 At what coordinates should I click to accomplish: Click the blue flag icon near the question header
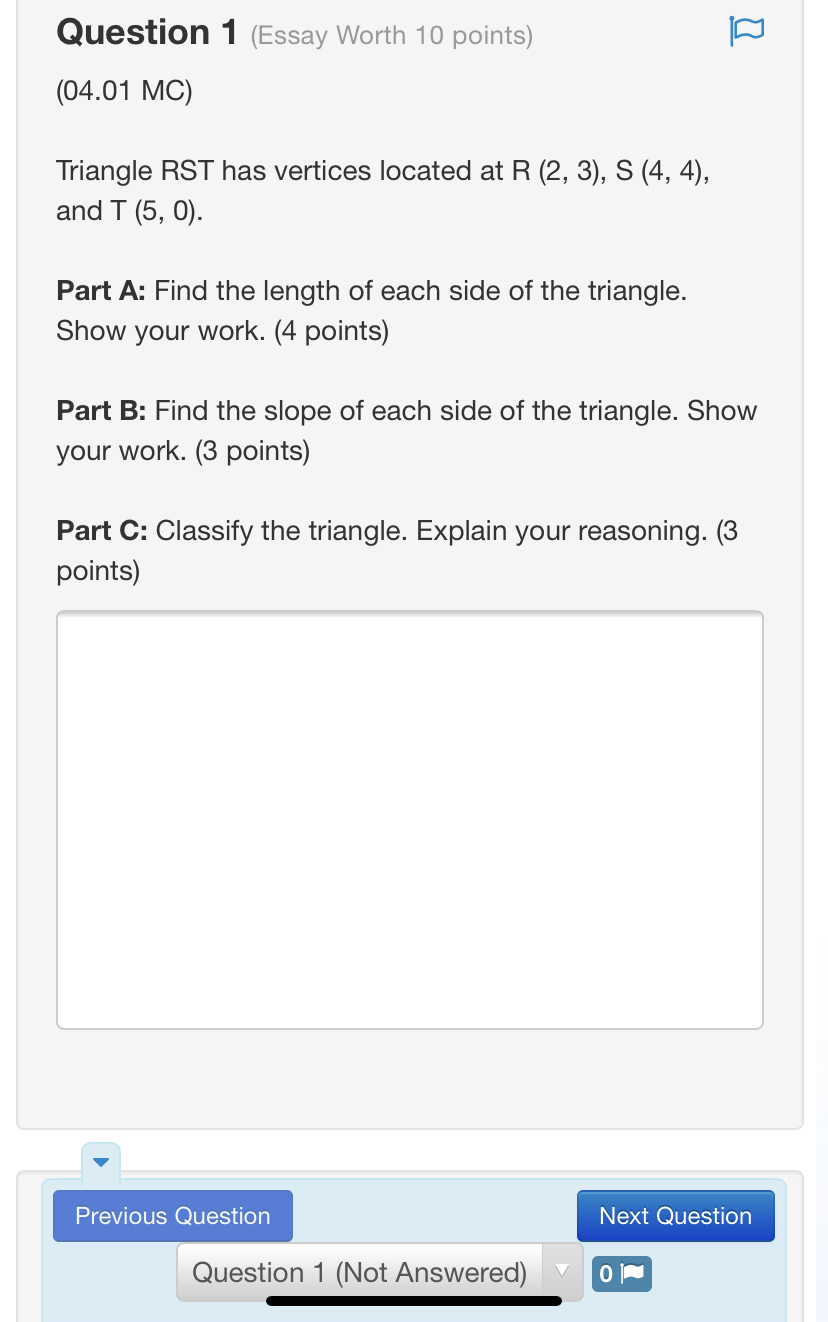(x=748, y=30)
